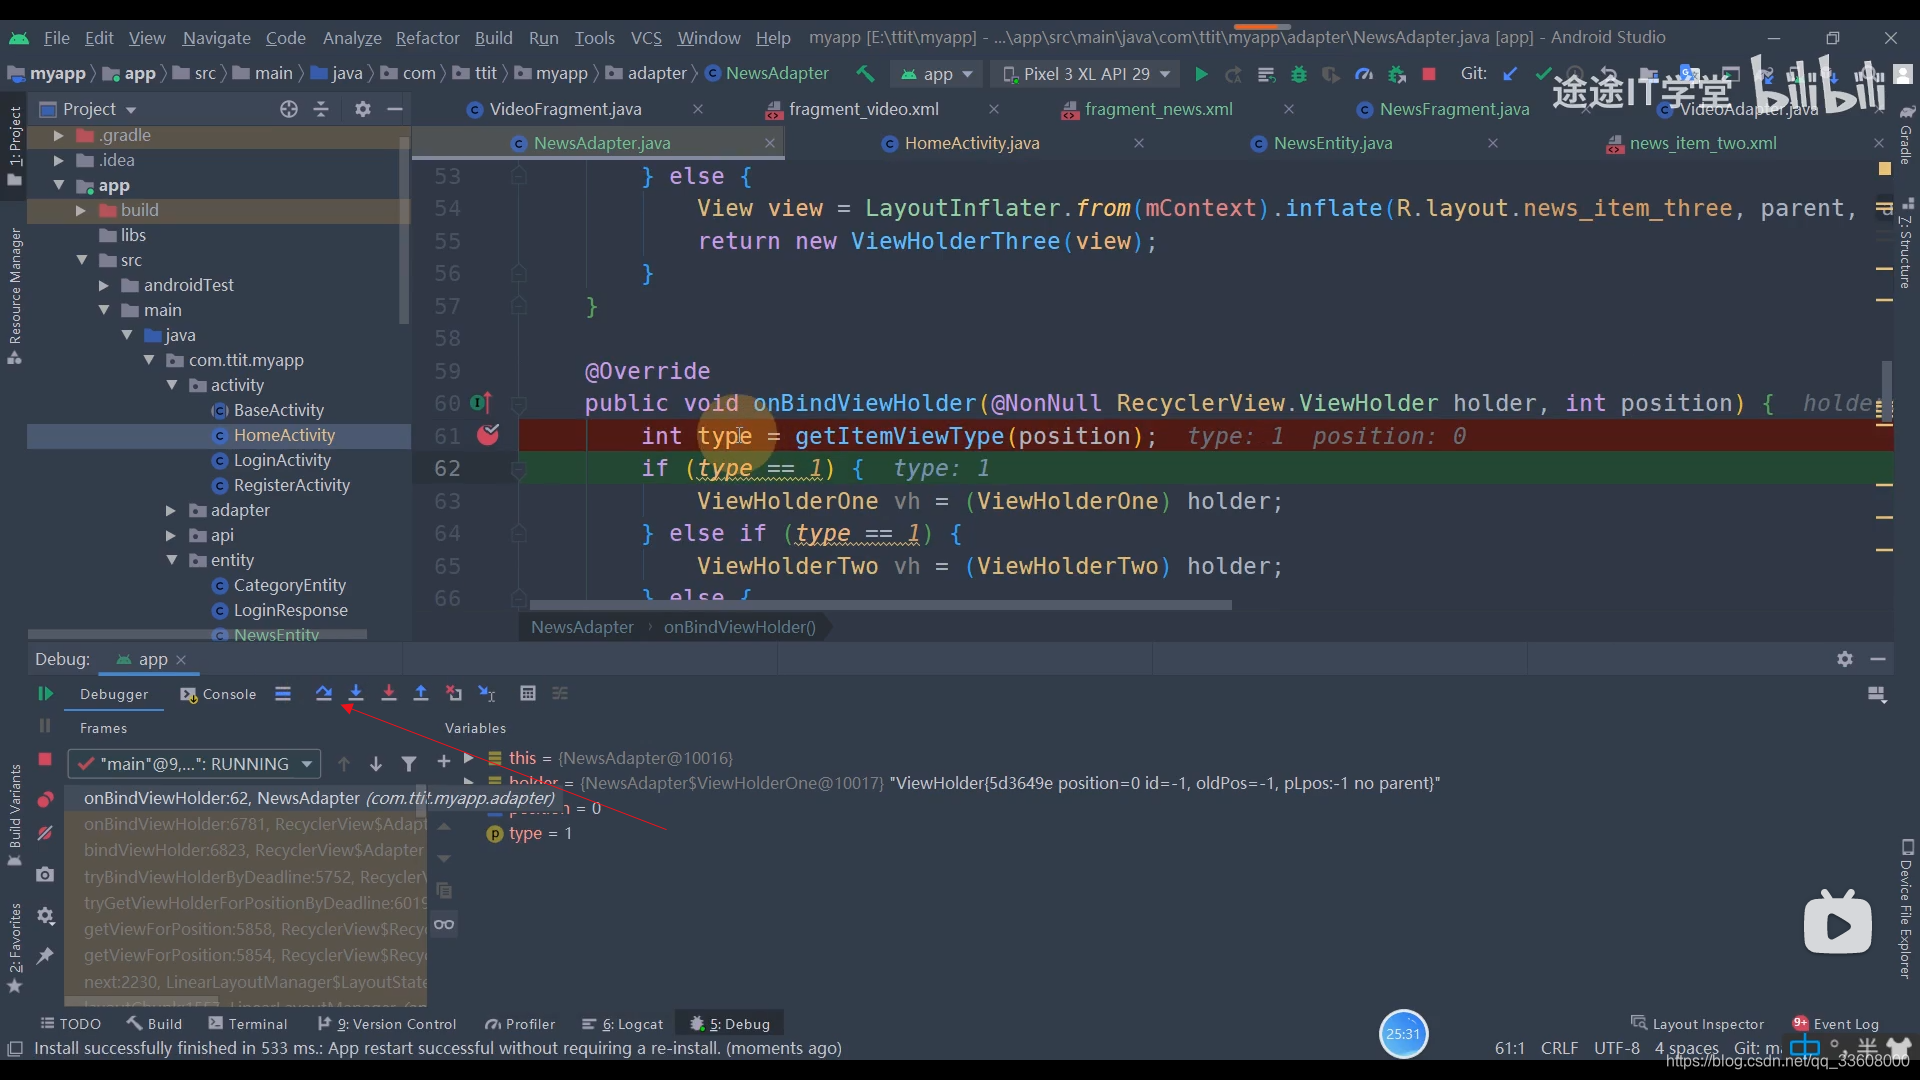The width and height of the screenshot is (1920, 1080).
Task: Make project hammer icon
Action: coord(865,74)
